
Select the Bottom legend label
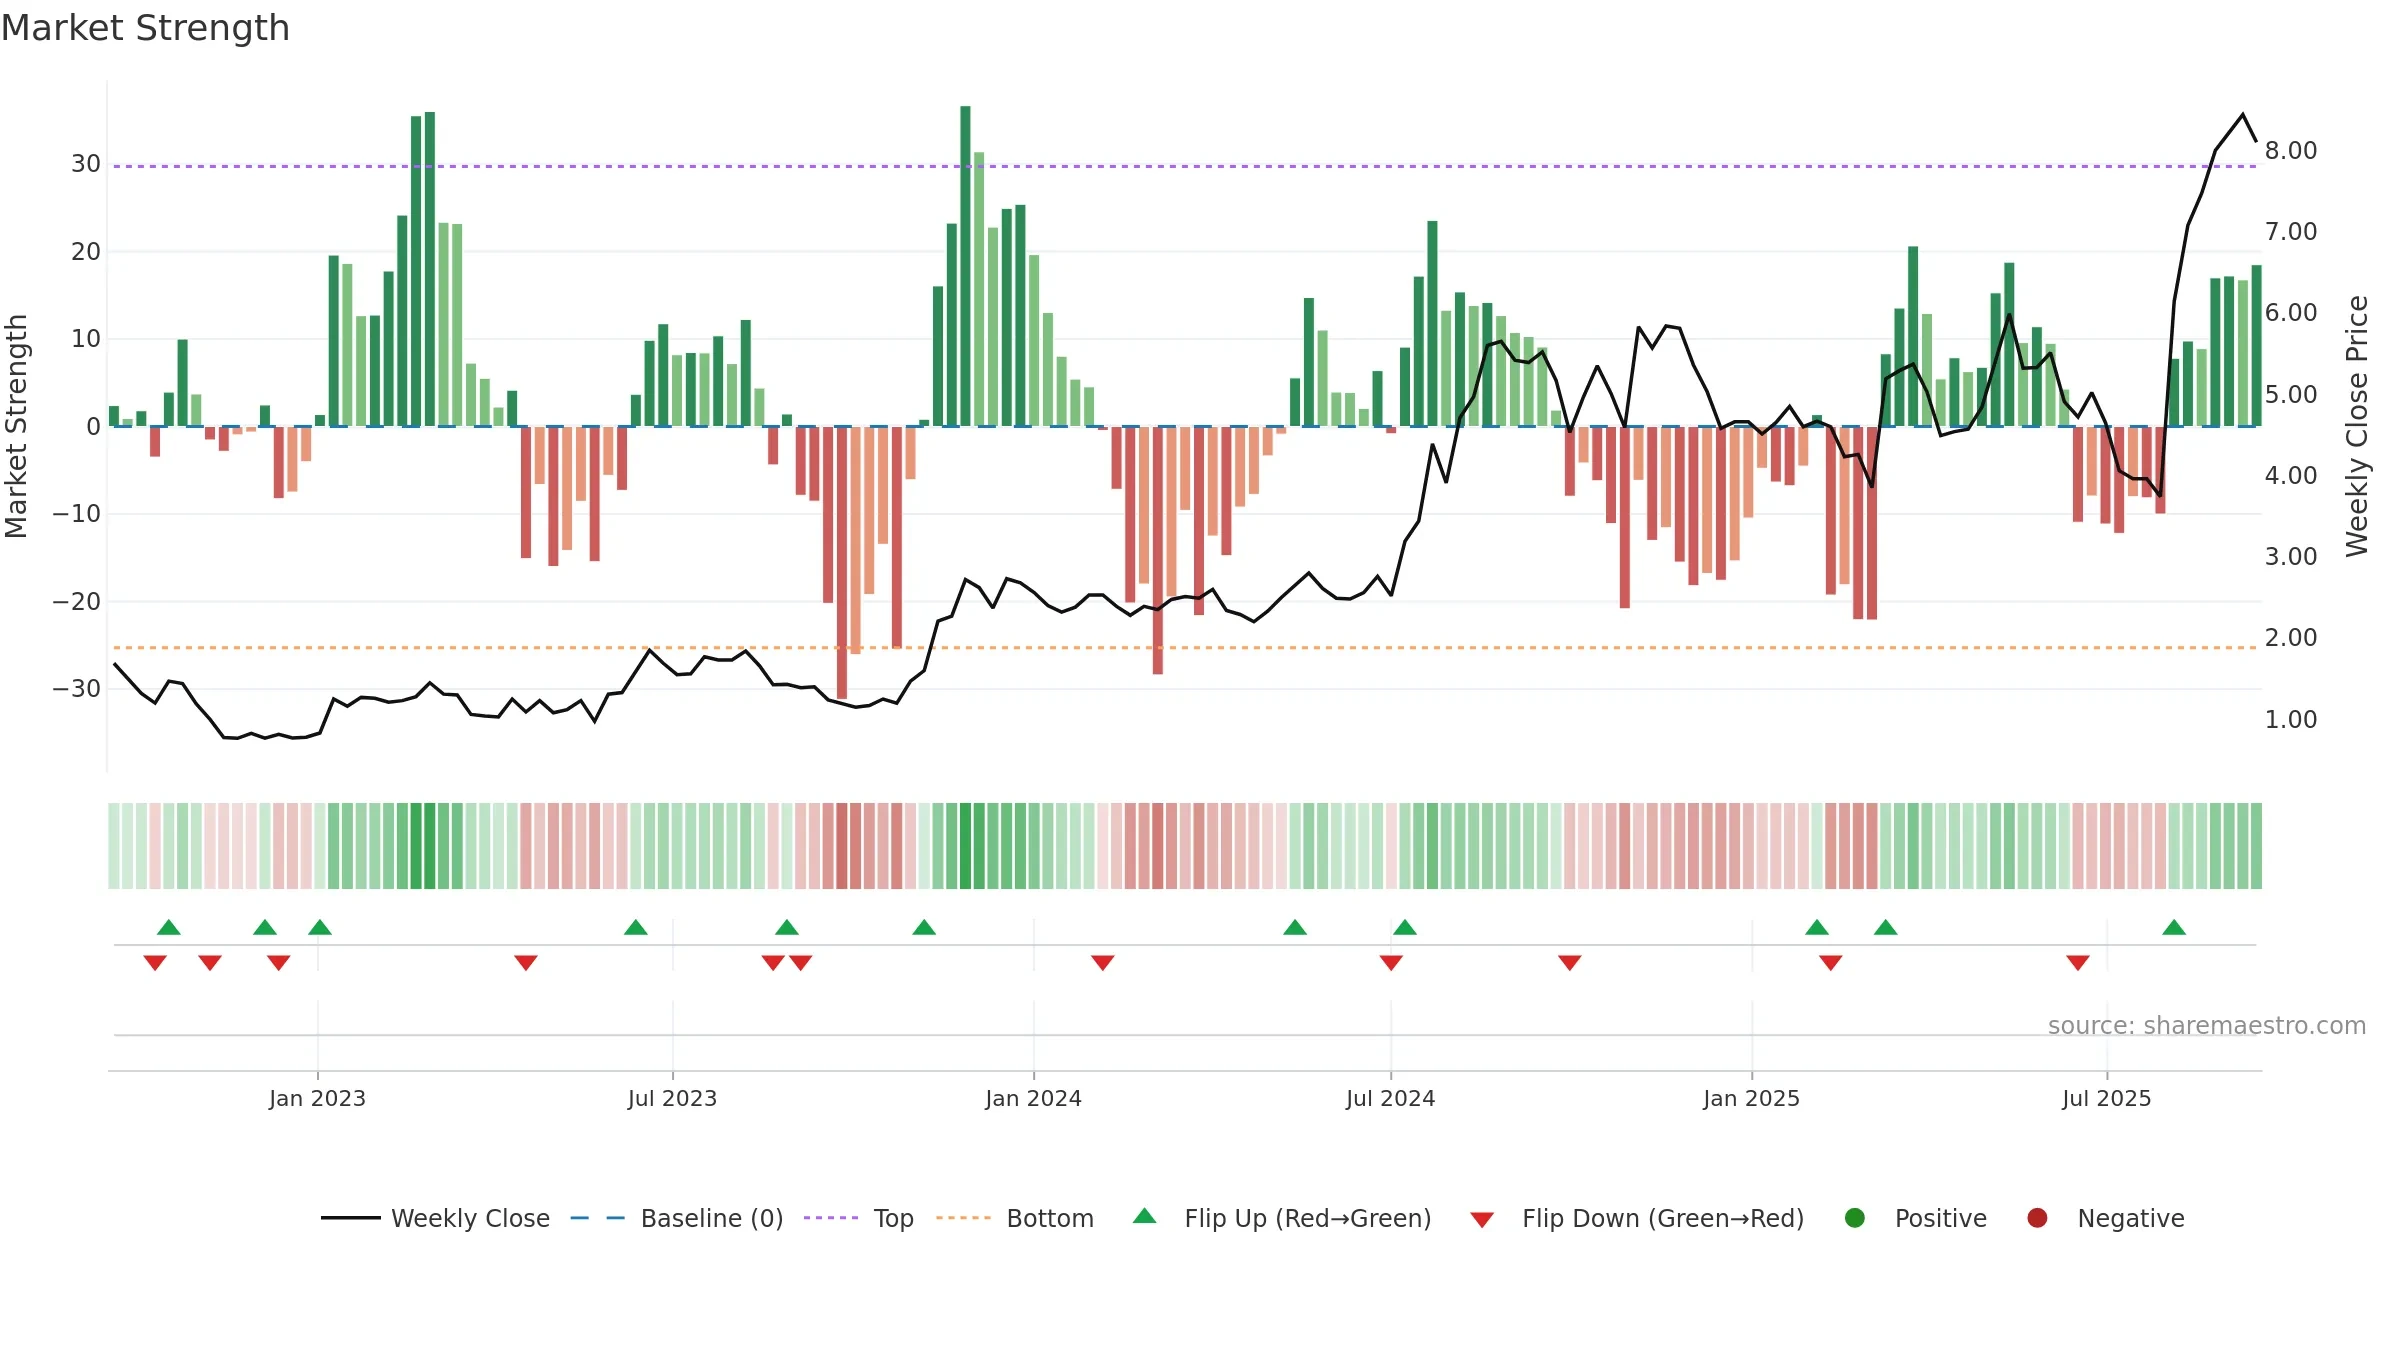click(x=1050, y=1218)
